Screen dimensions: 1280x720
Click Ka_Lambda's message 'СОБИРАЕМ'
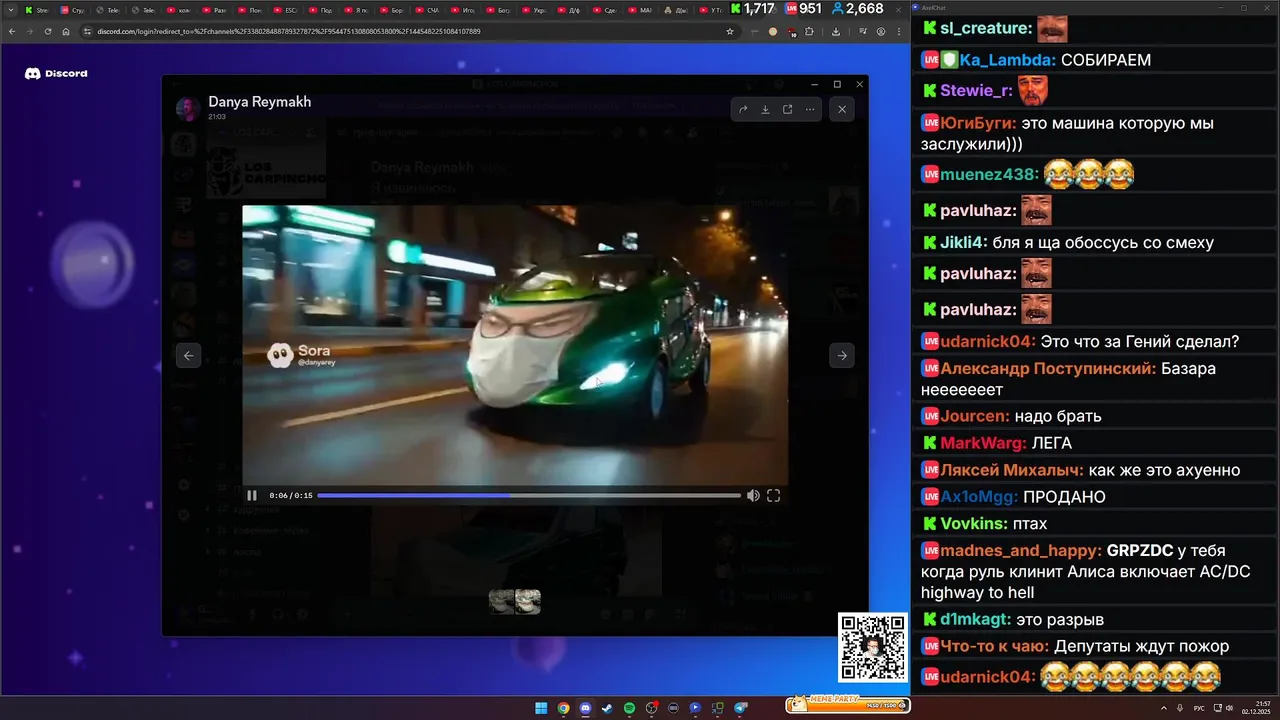point(1106,60)
